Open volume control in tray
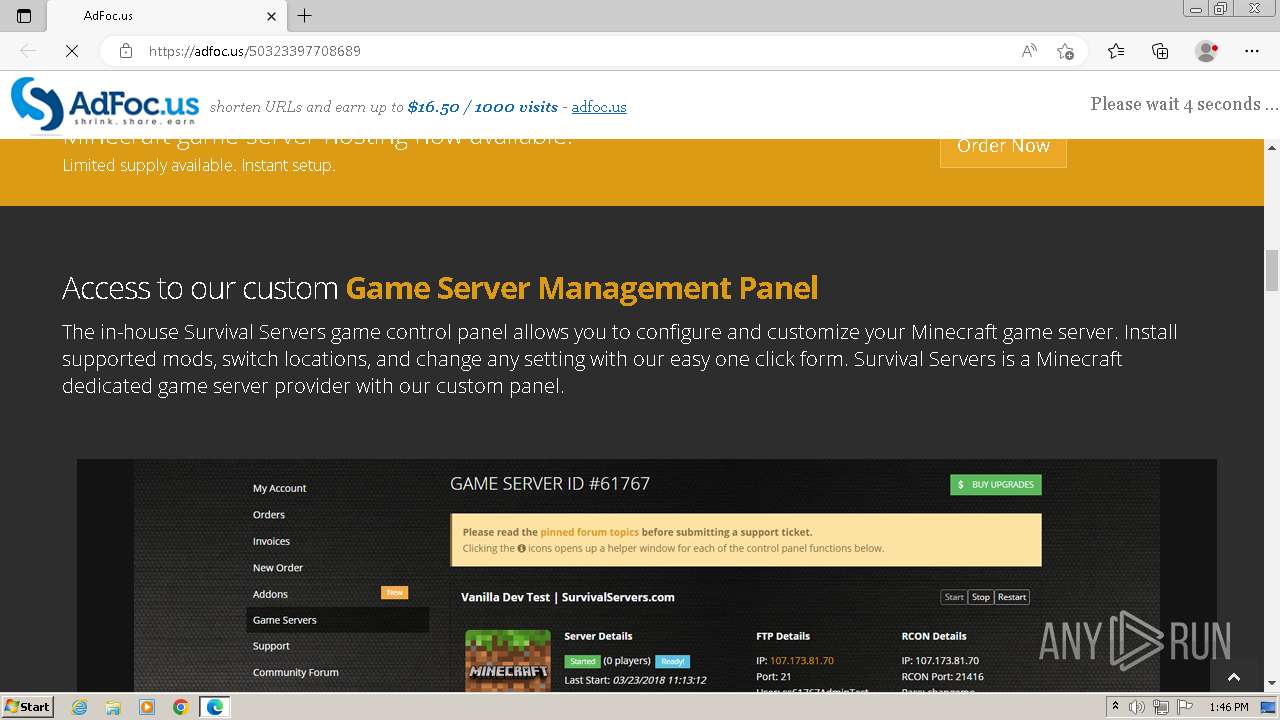Viewport: 1280px width, 720px height. tap(1137, 707)
